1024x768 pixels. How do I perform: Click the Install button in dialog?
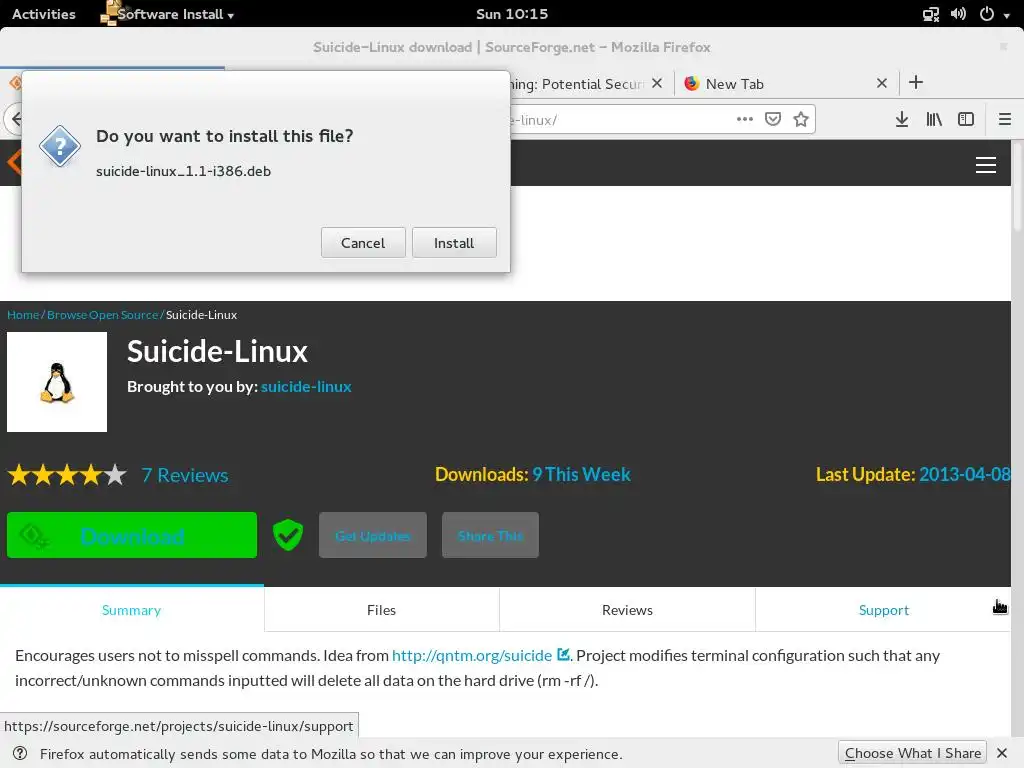click(454, 243)
